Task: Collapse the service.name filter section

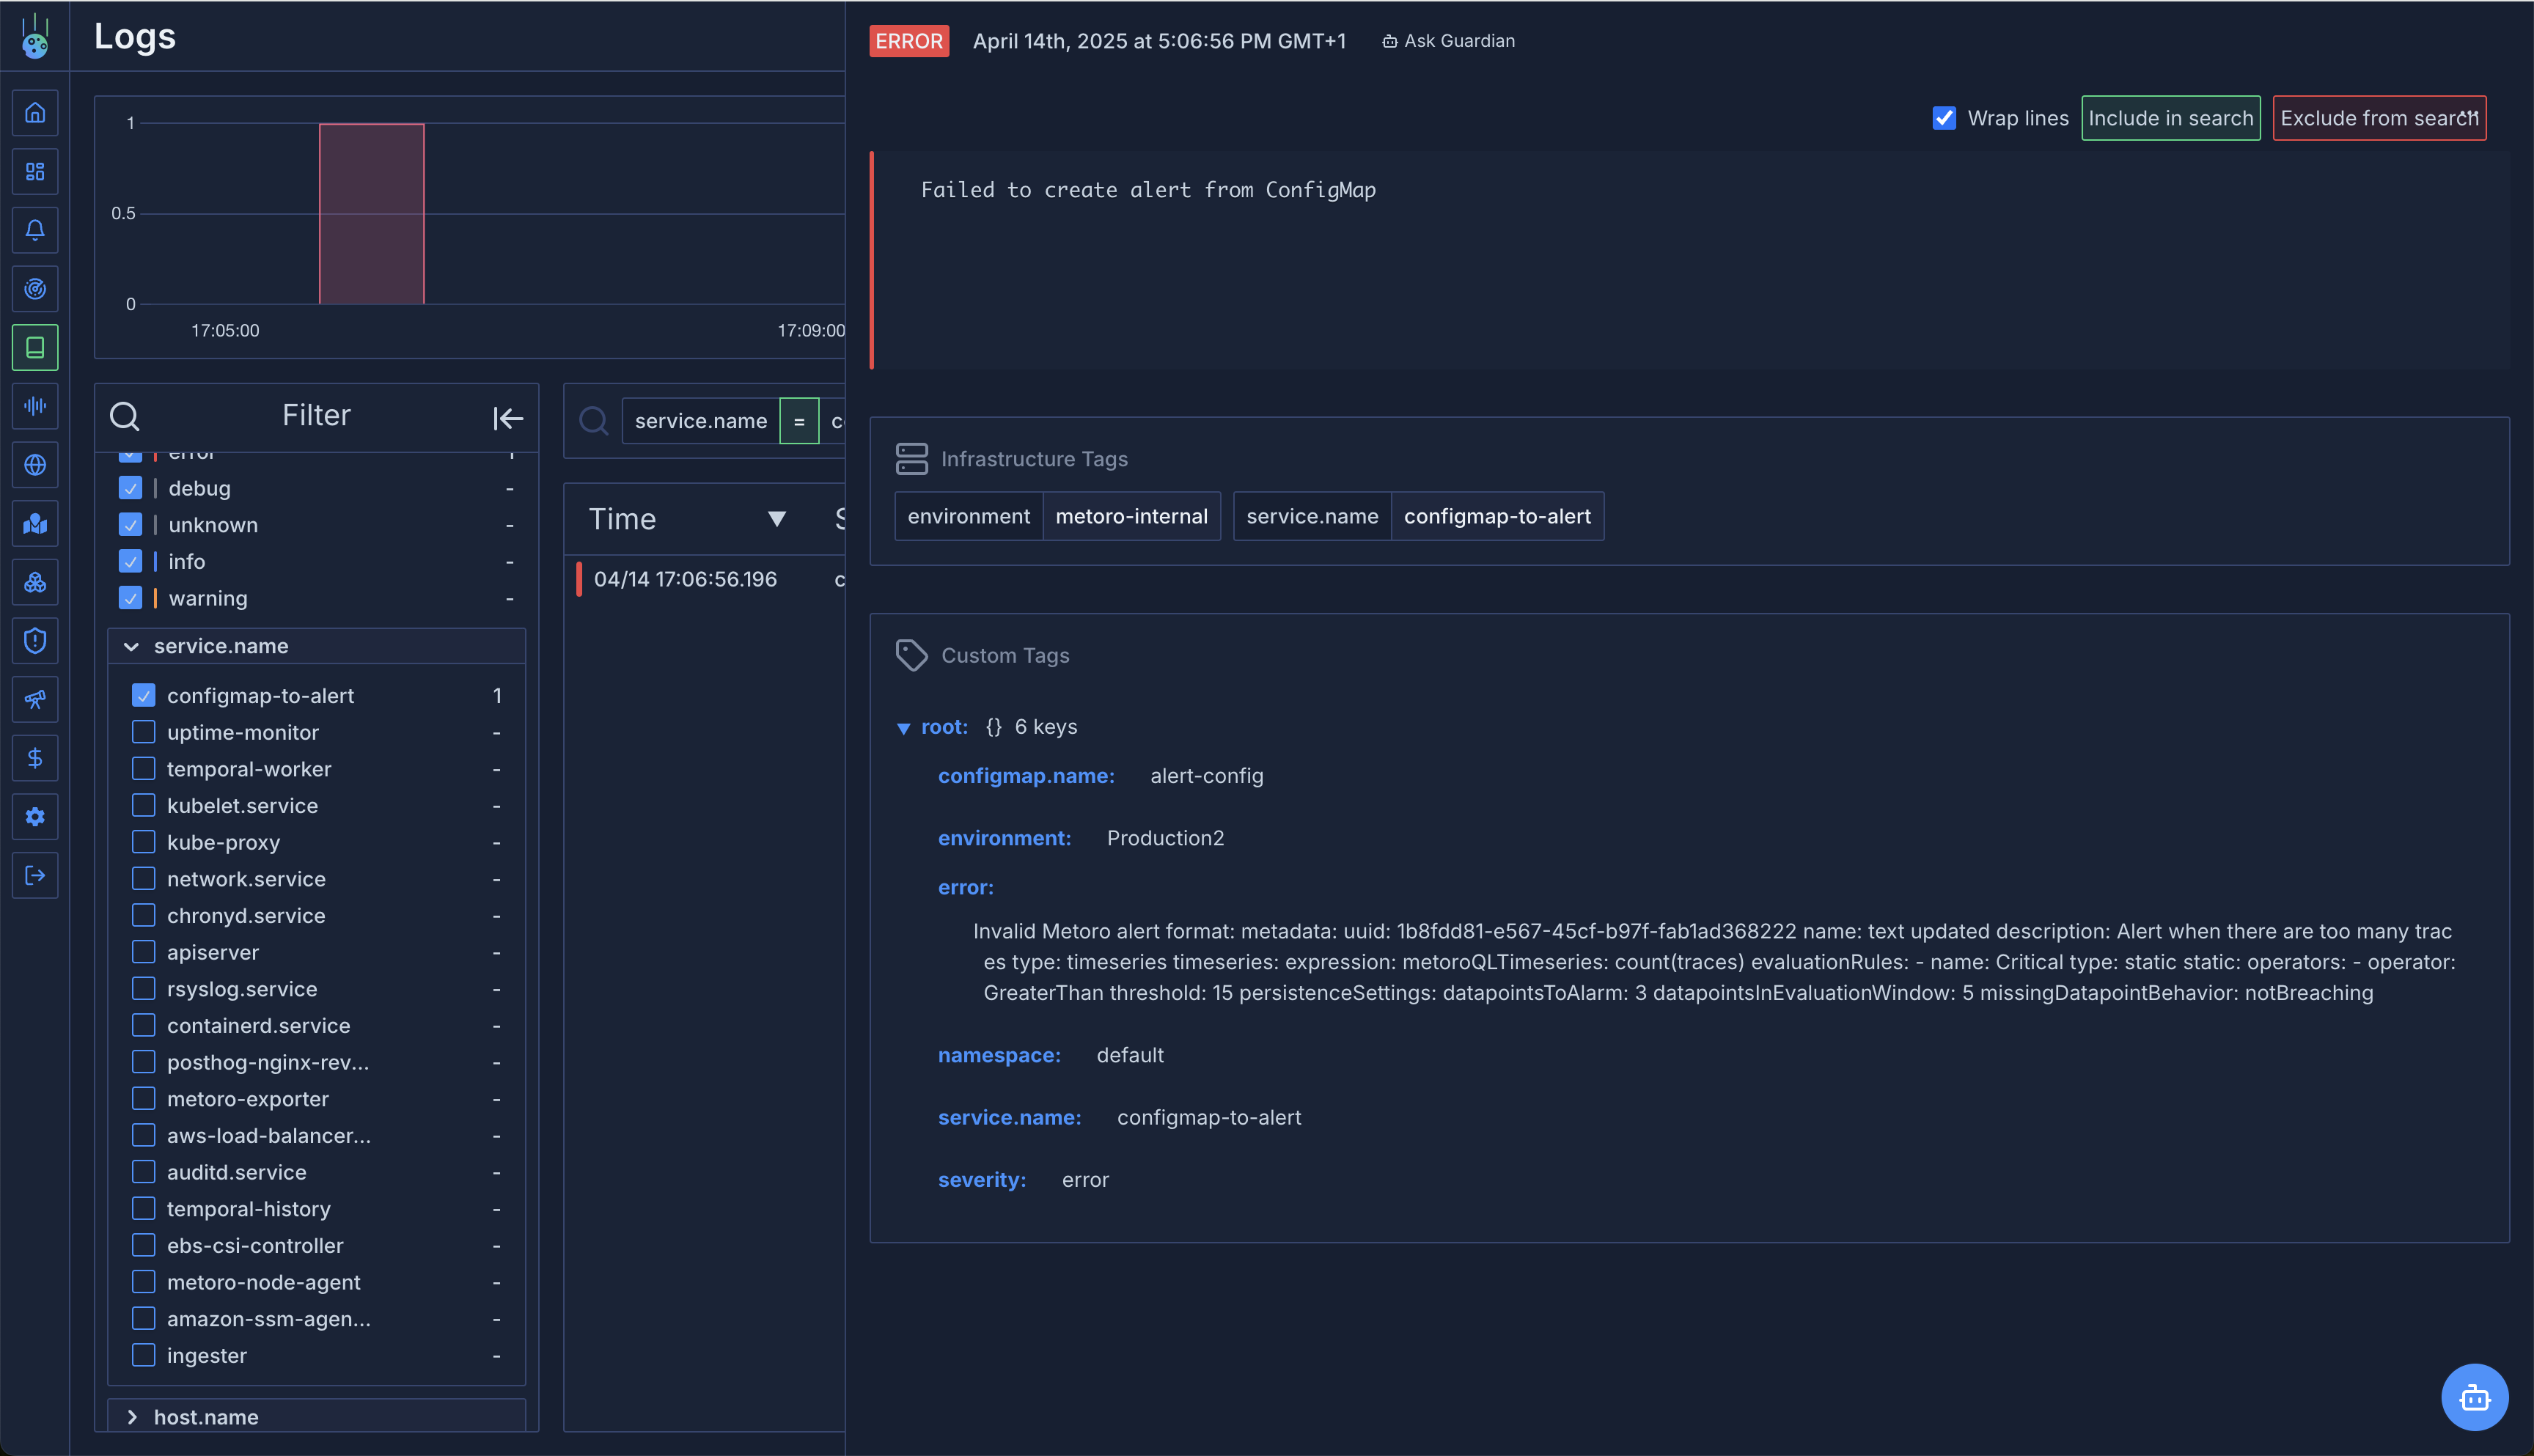Action: coord(131,647)
